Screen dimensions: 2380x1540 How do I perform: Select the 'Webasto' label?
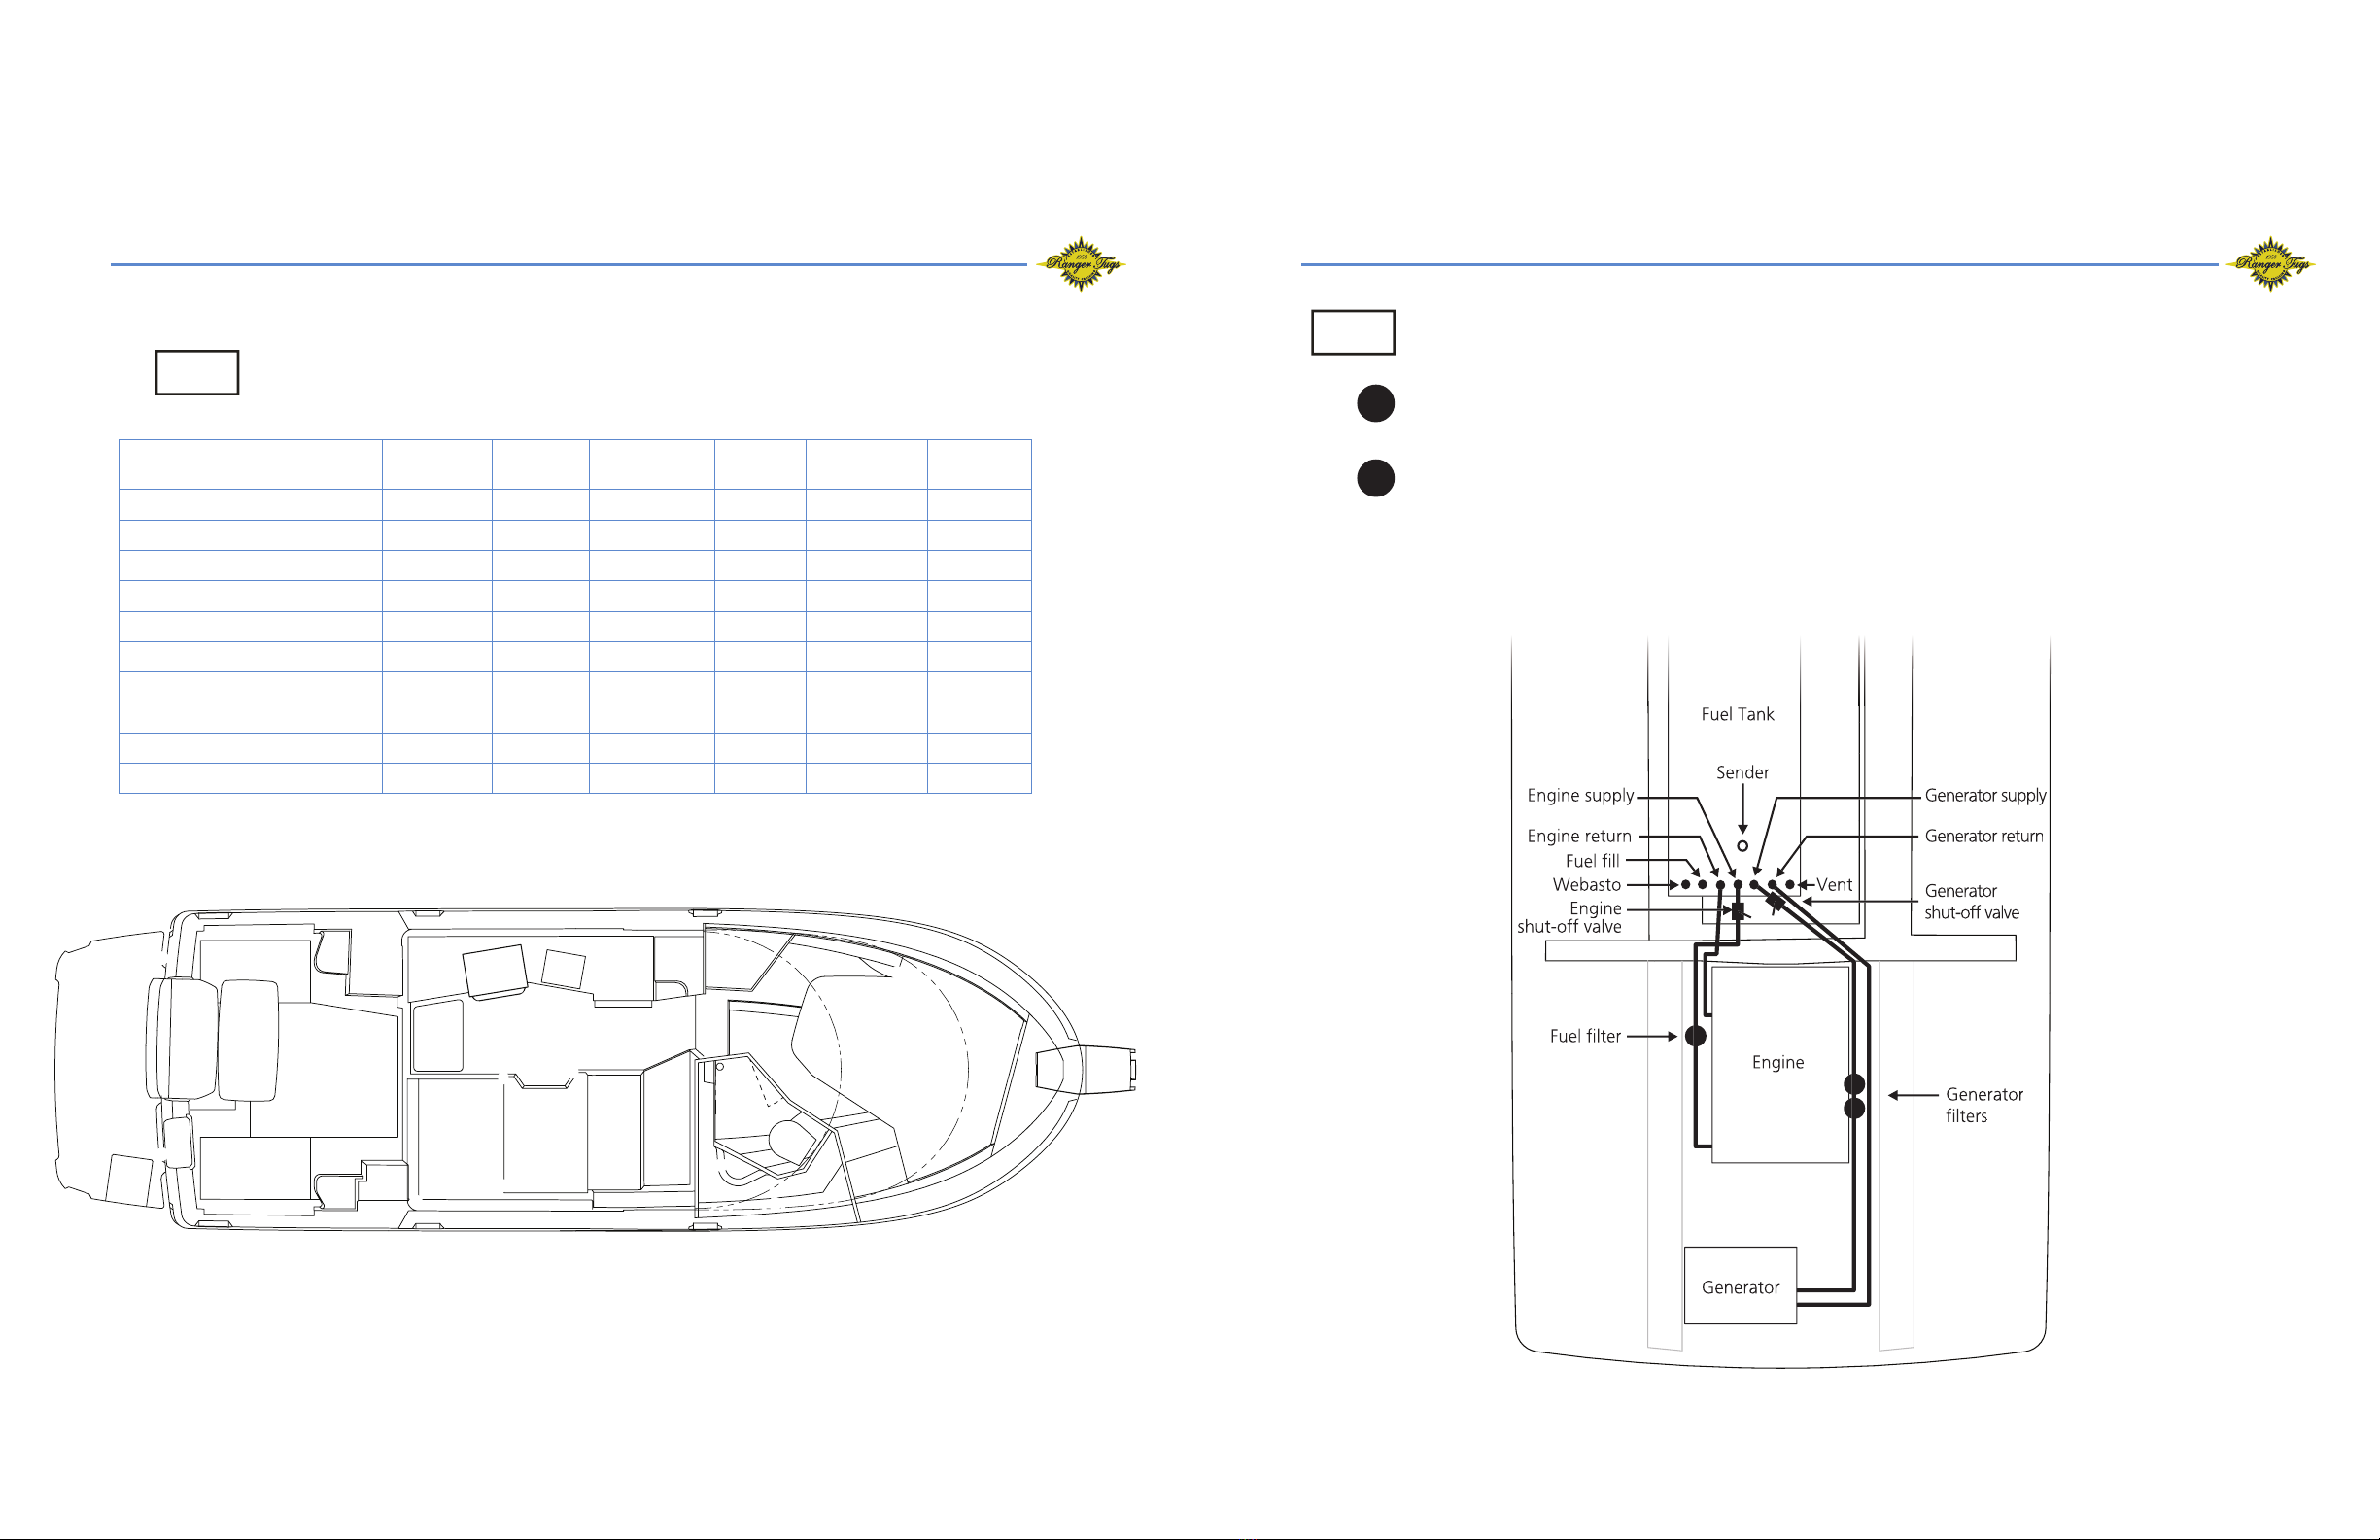click(x=1586, y=885)
